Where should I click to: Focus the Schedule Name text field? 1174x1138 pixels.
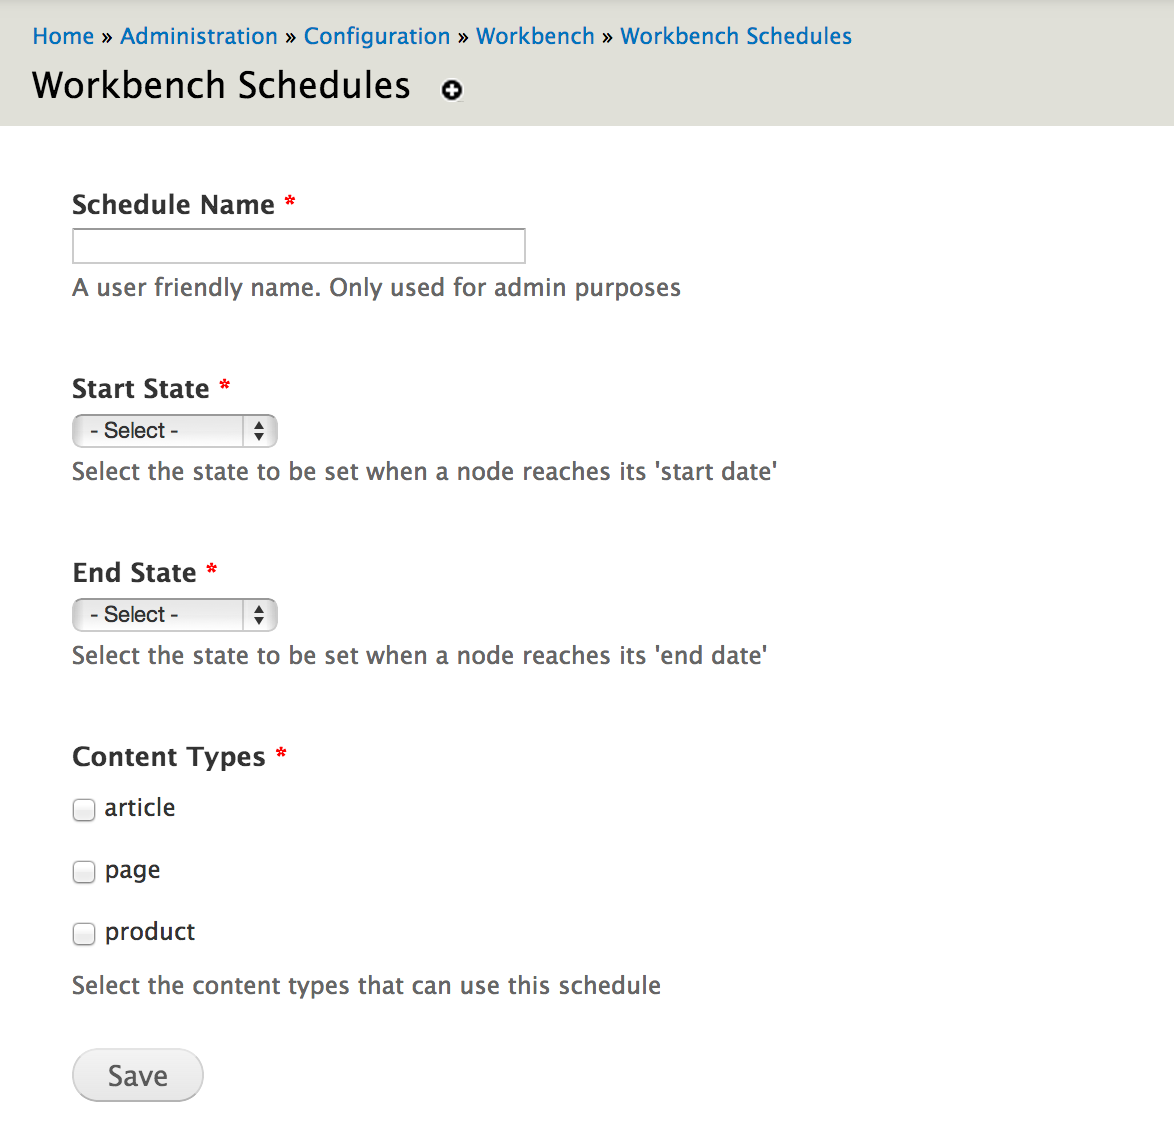(x=299, y=246)
